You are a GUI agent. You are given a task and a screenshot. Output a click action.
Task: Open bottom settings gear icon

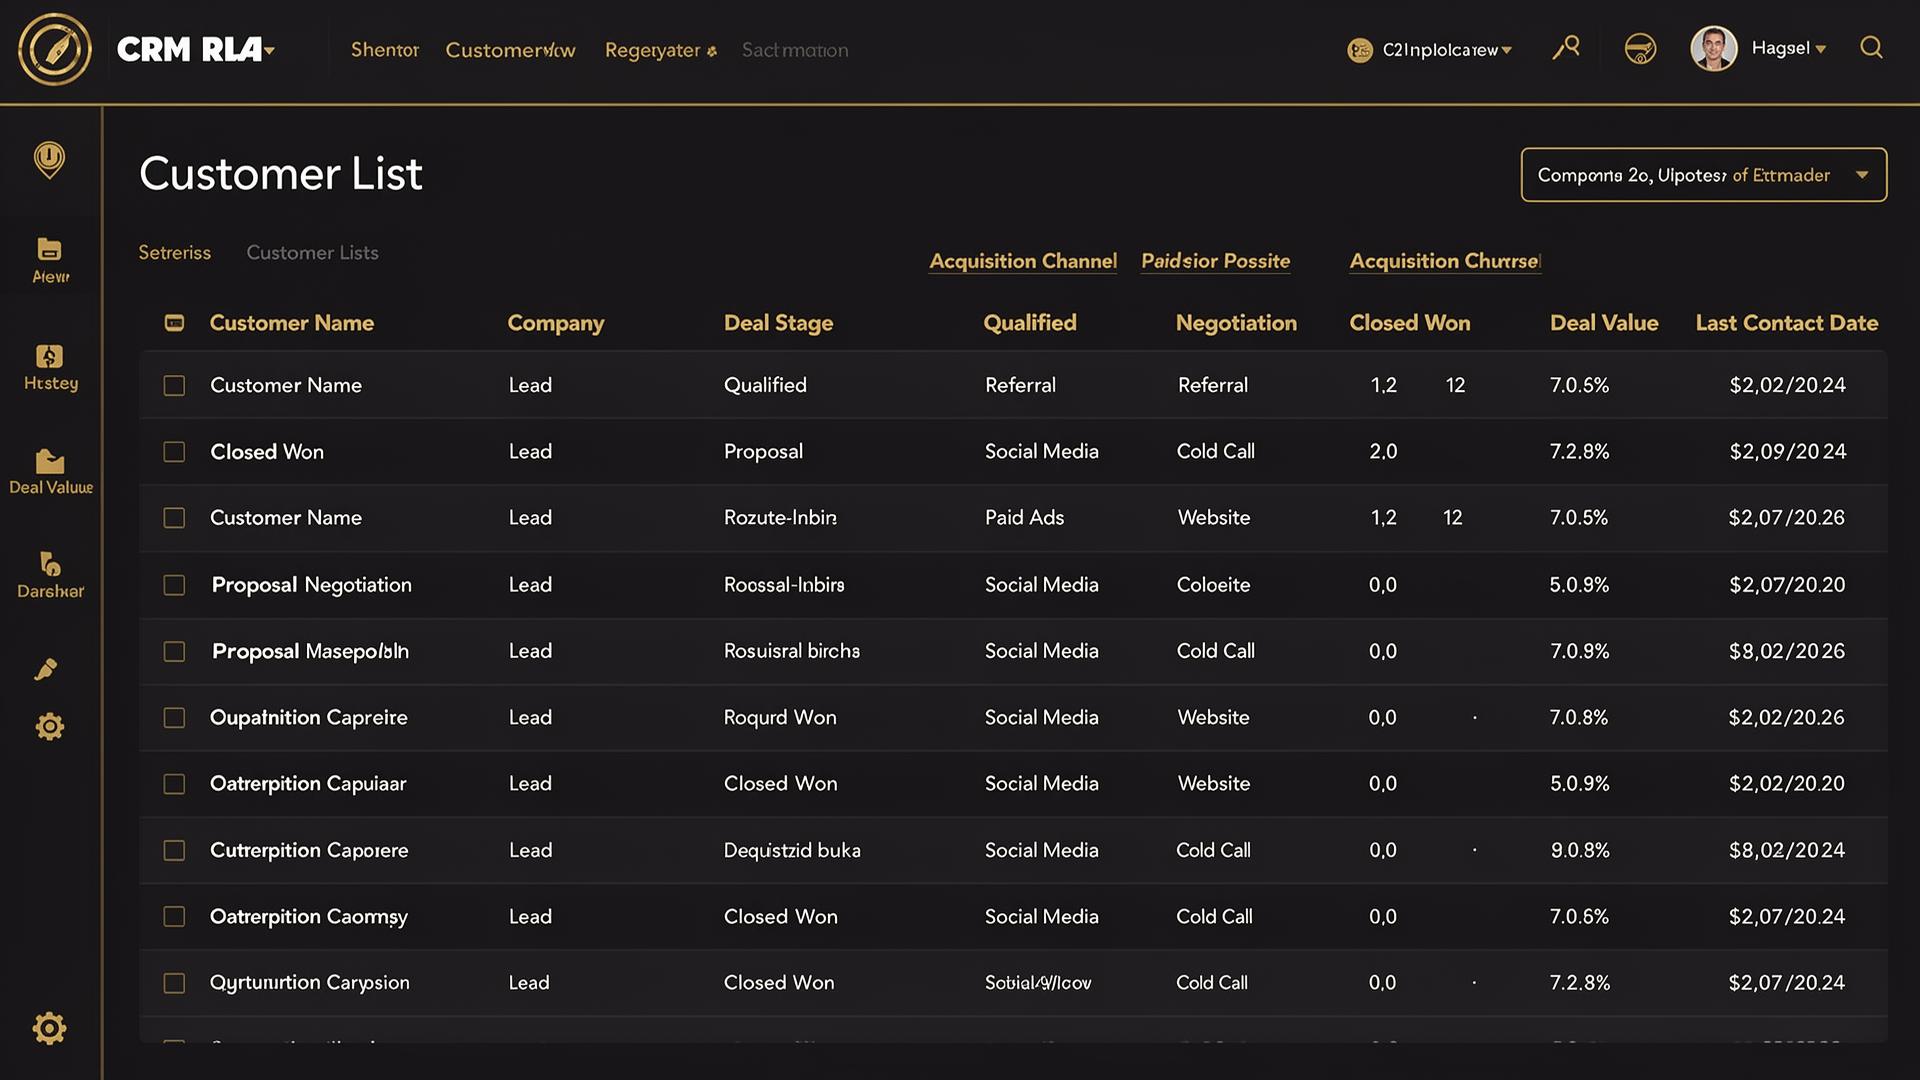[49, 1028]
